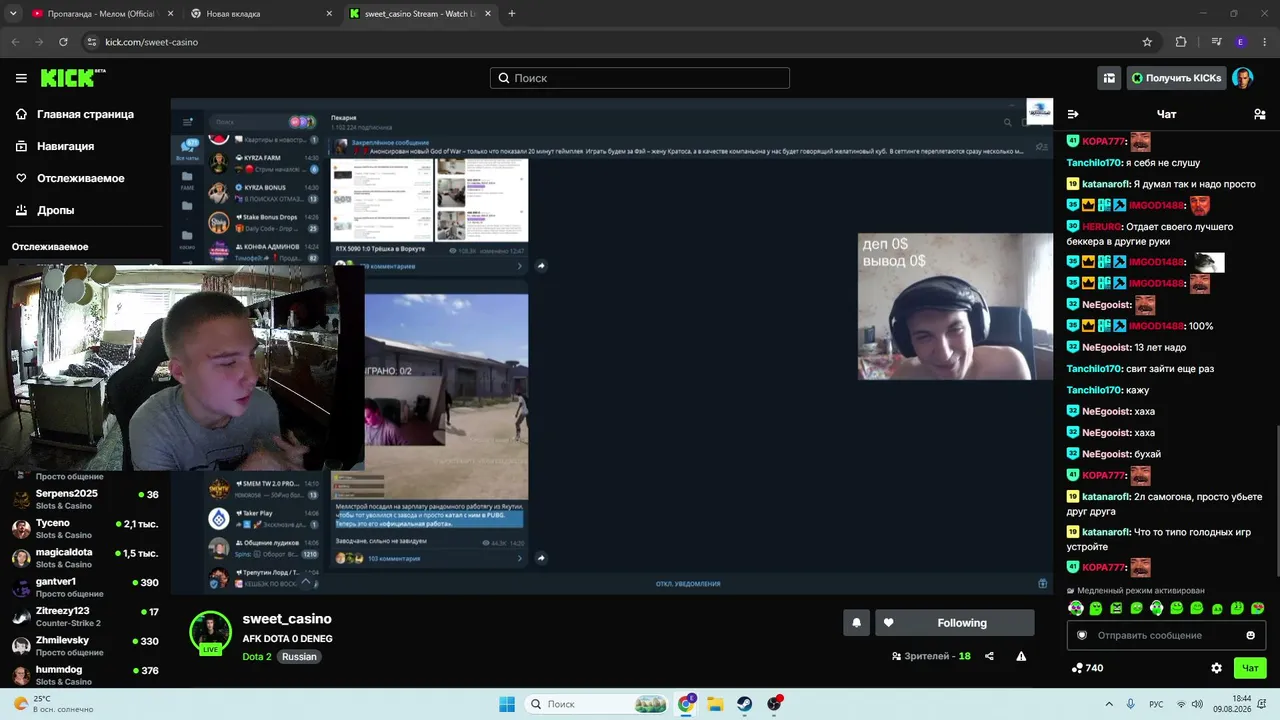Click the viewers count Зрителей - 18
The height and width of the screenshot is (720, 1280).
[x=931, y=656]
